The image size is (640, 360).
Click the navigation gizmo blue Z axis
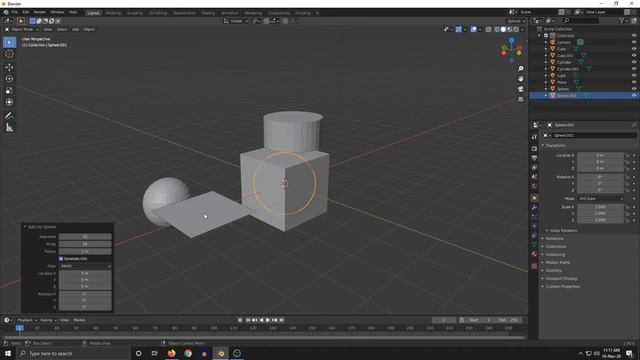click(x=511, y=40)
